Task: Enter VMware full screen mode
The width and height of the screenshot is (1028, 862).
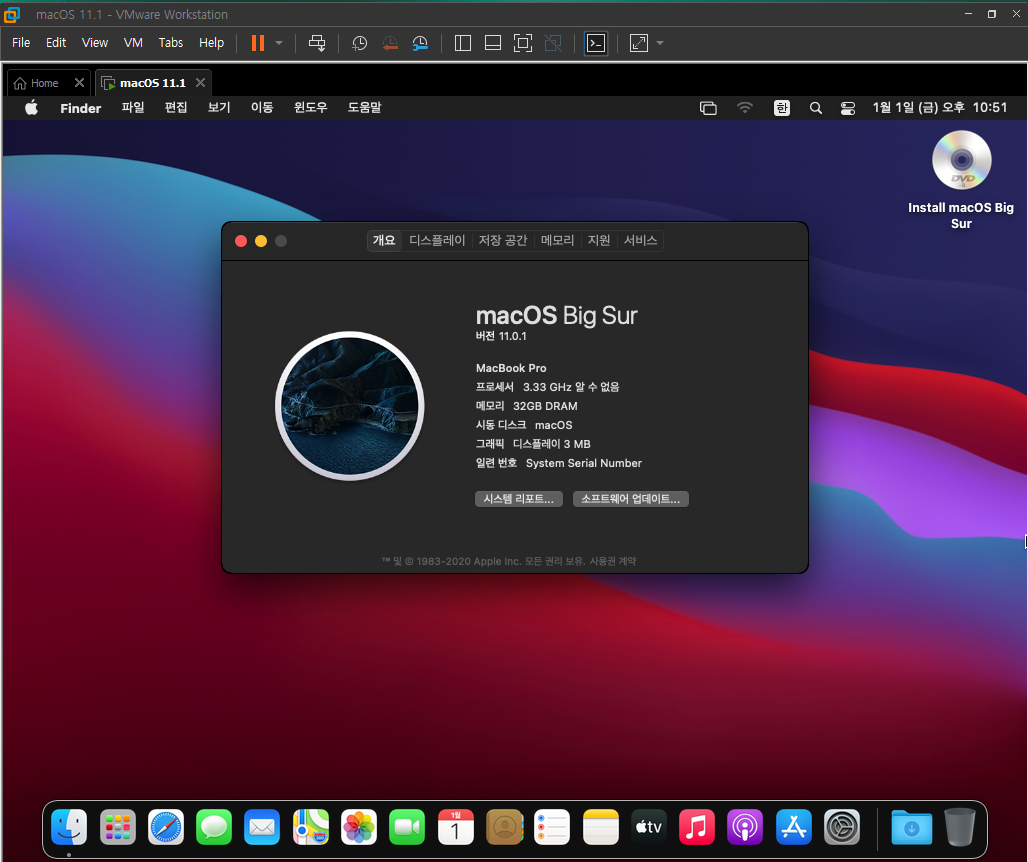Action: (523, 43)
